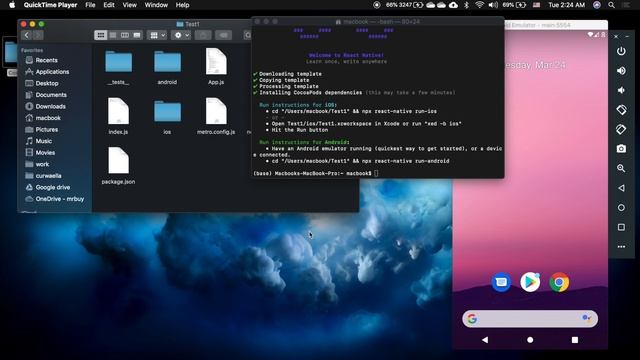Tap Android navigation bar Back button
This screenshot has height=360, width=640.
(x=485, y=340)
